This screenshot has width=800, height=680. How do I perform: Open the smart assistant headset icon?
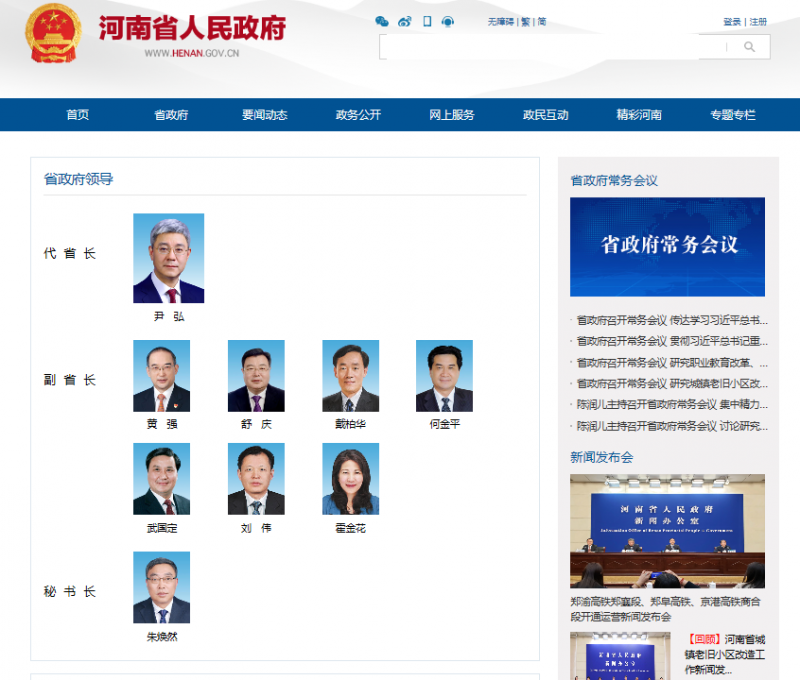(x=447, y=21)
